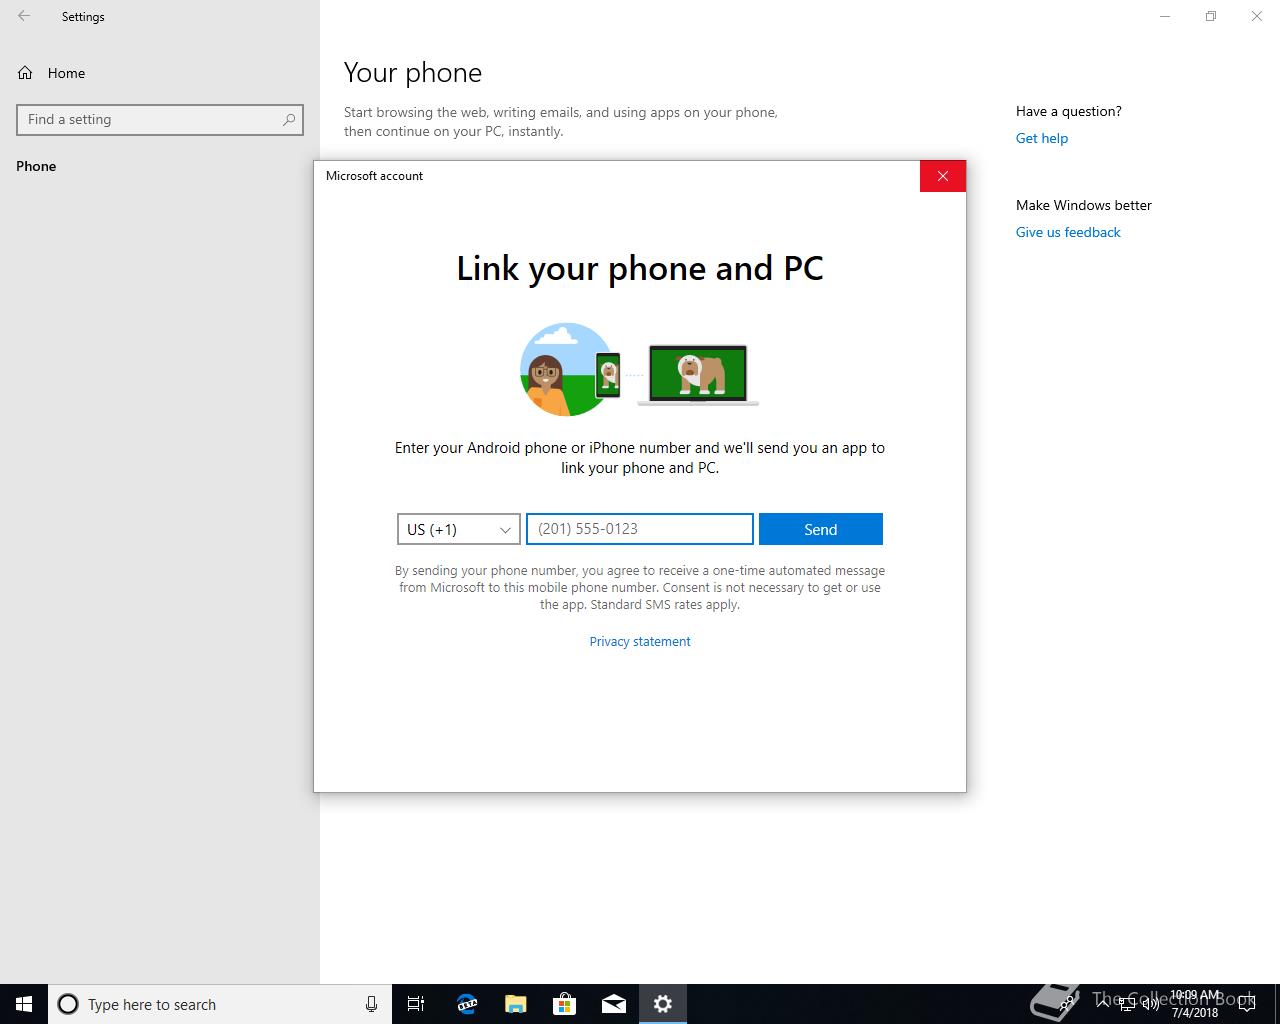Click the Settings gear on the taskbar

662,1004
